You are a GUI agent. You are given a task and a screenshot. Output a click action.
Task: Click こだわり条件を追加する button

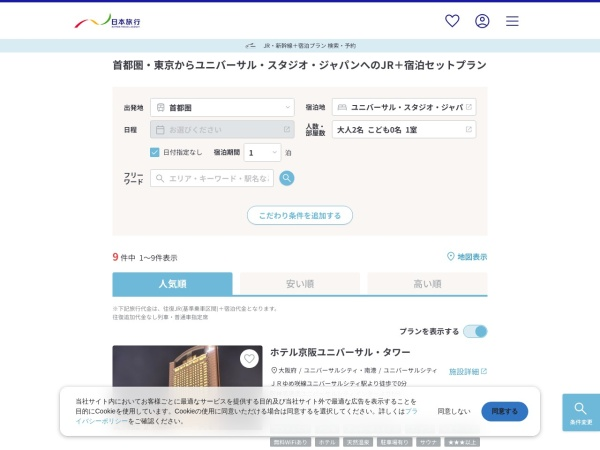point(300,215)
